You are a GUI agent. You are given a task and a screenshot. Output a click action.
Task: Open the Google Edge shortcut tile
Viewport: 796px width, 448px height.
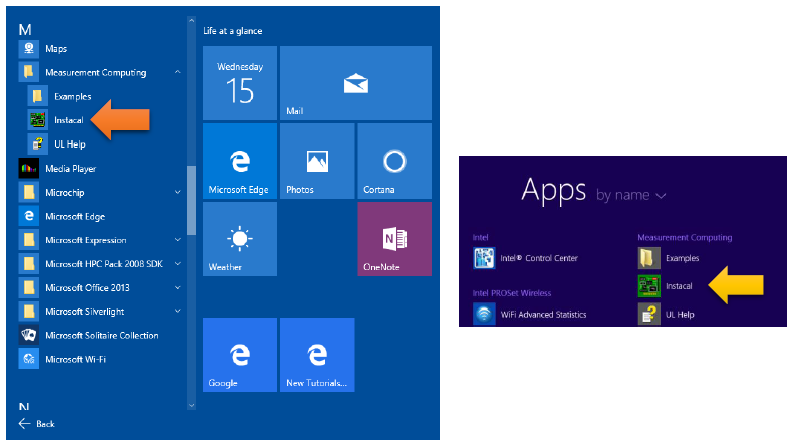pos(240,355)
